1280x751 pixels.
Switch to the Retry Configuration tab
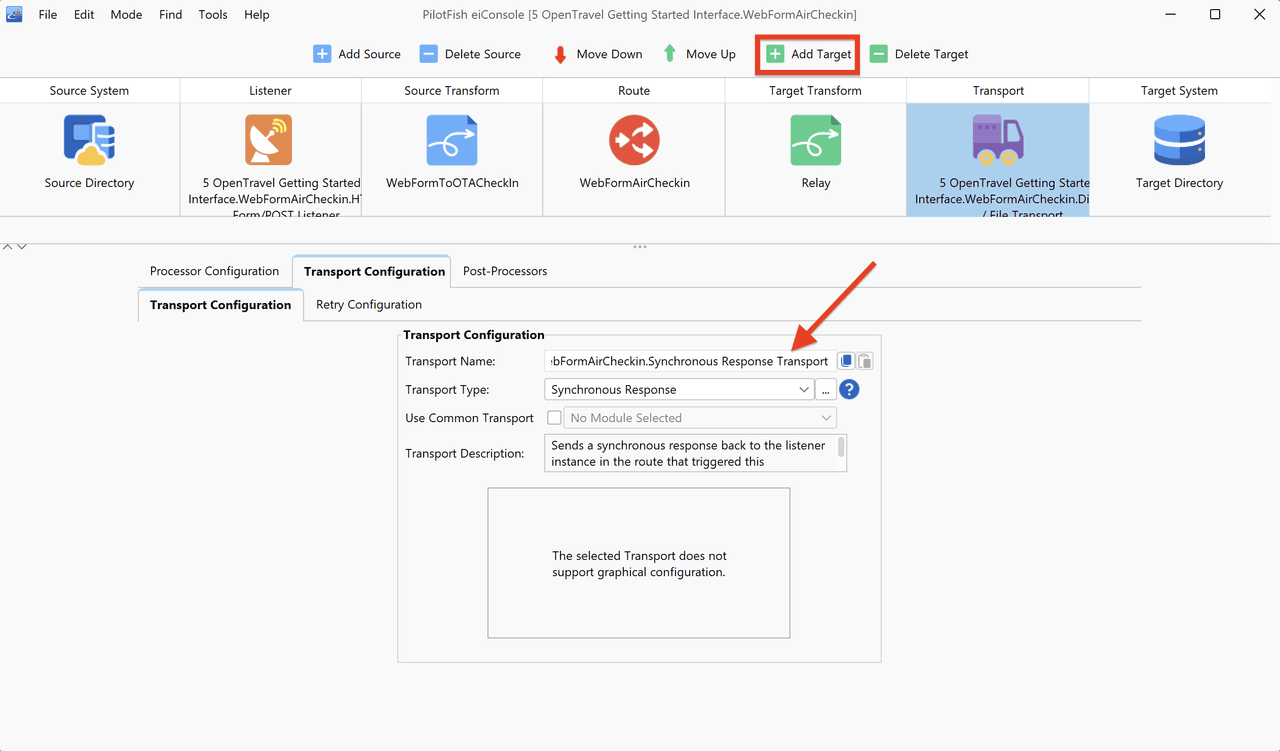coord(369,305)
